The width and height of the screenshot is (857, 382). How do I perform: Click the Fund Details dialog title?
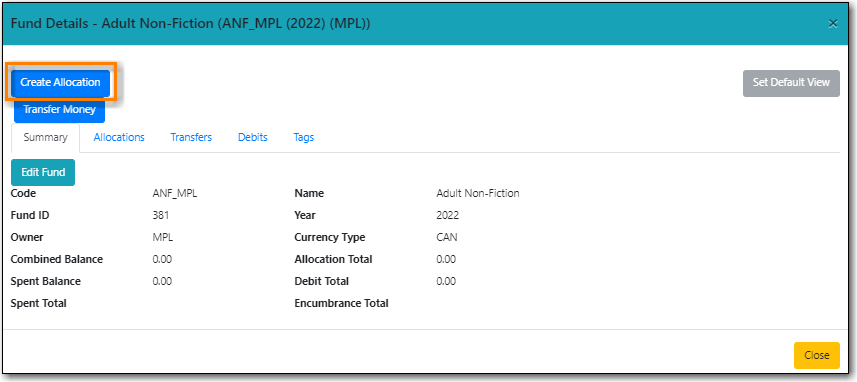(191, 23)
